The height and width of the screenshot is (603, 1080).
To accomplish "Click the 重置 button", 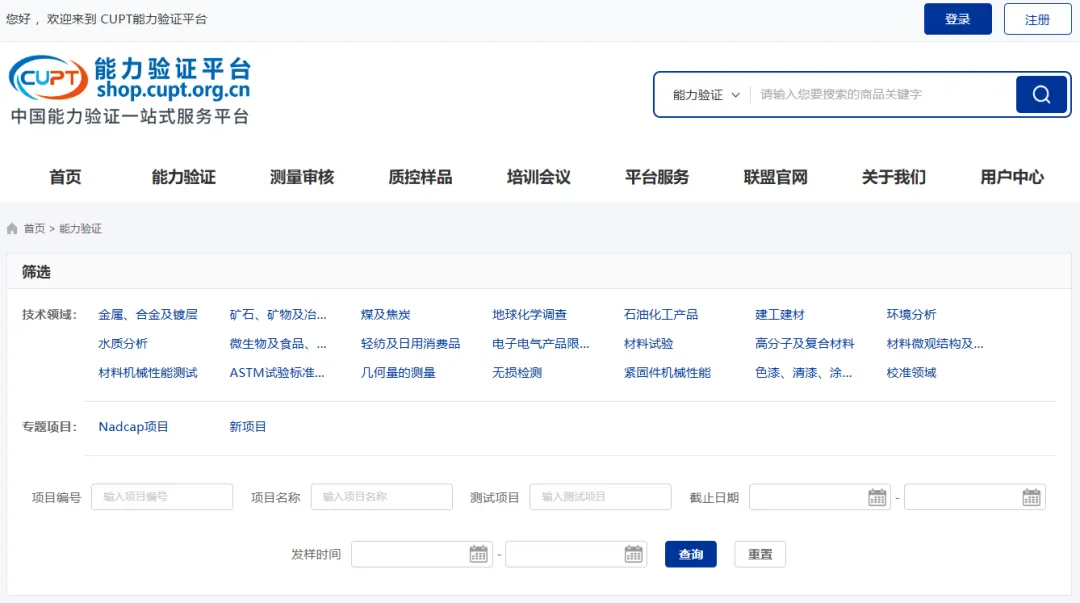I will [760, 554].
